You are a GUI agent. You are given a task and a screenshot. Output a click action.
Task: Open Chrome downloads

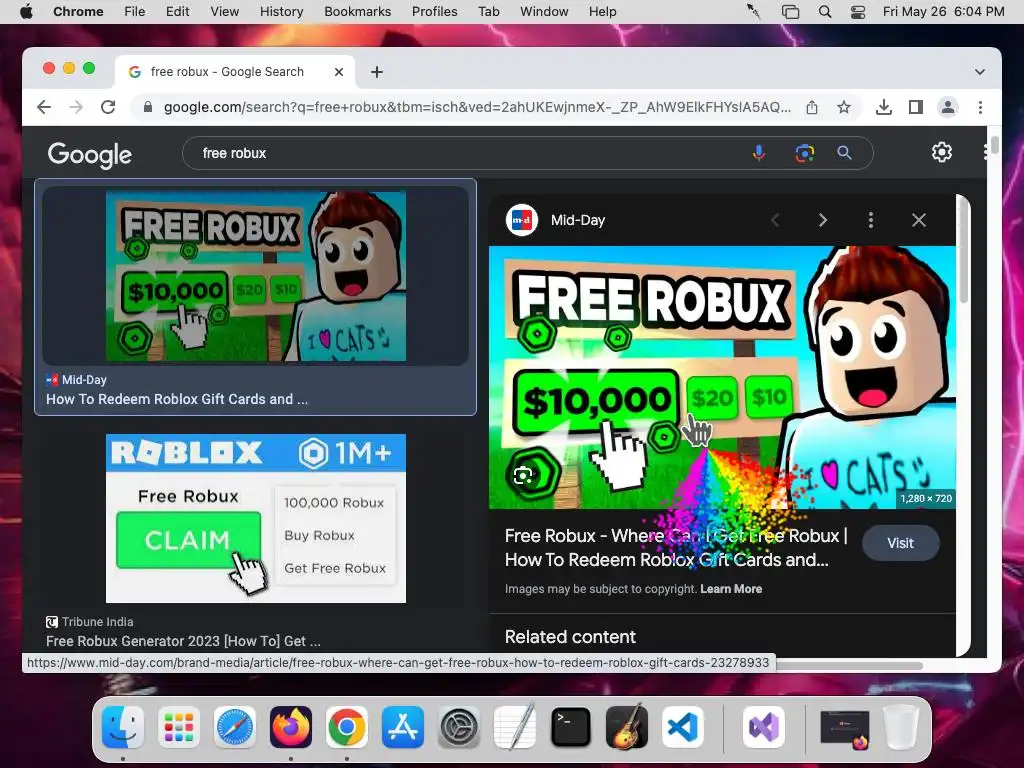point(884,107)
